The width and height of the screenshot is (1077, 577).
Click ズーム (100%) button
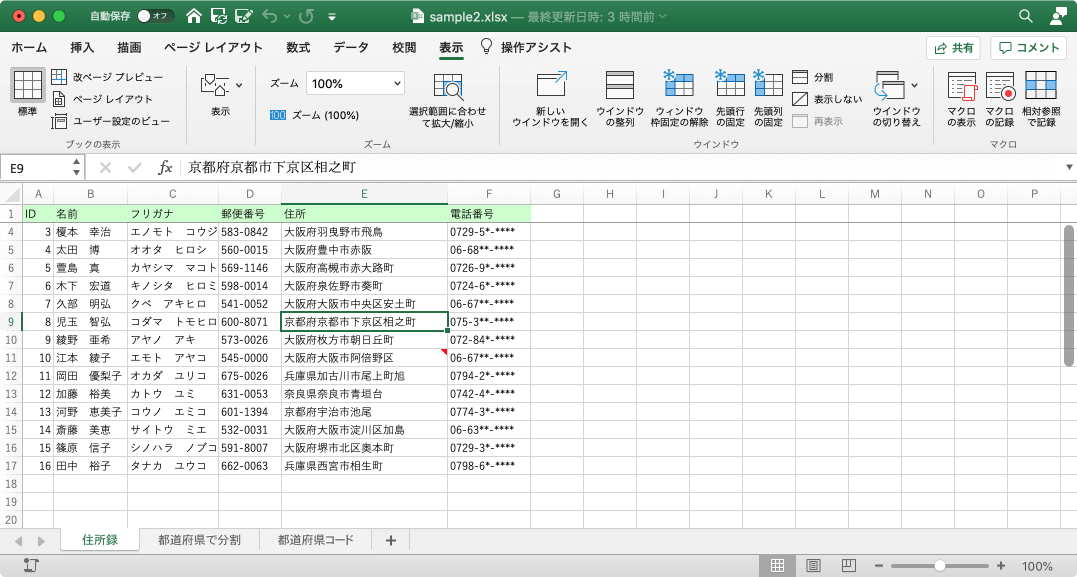coord(314,115)
